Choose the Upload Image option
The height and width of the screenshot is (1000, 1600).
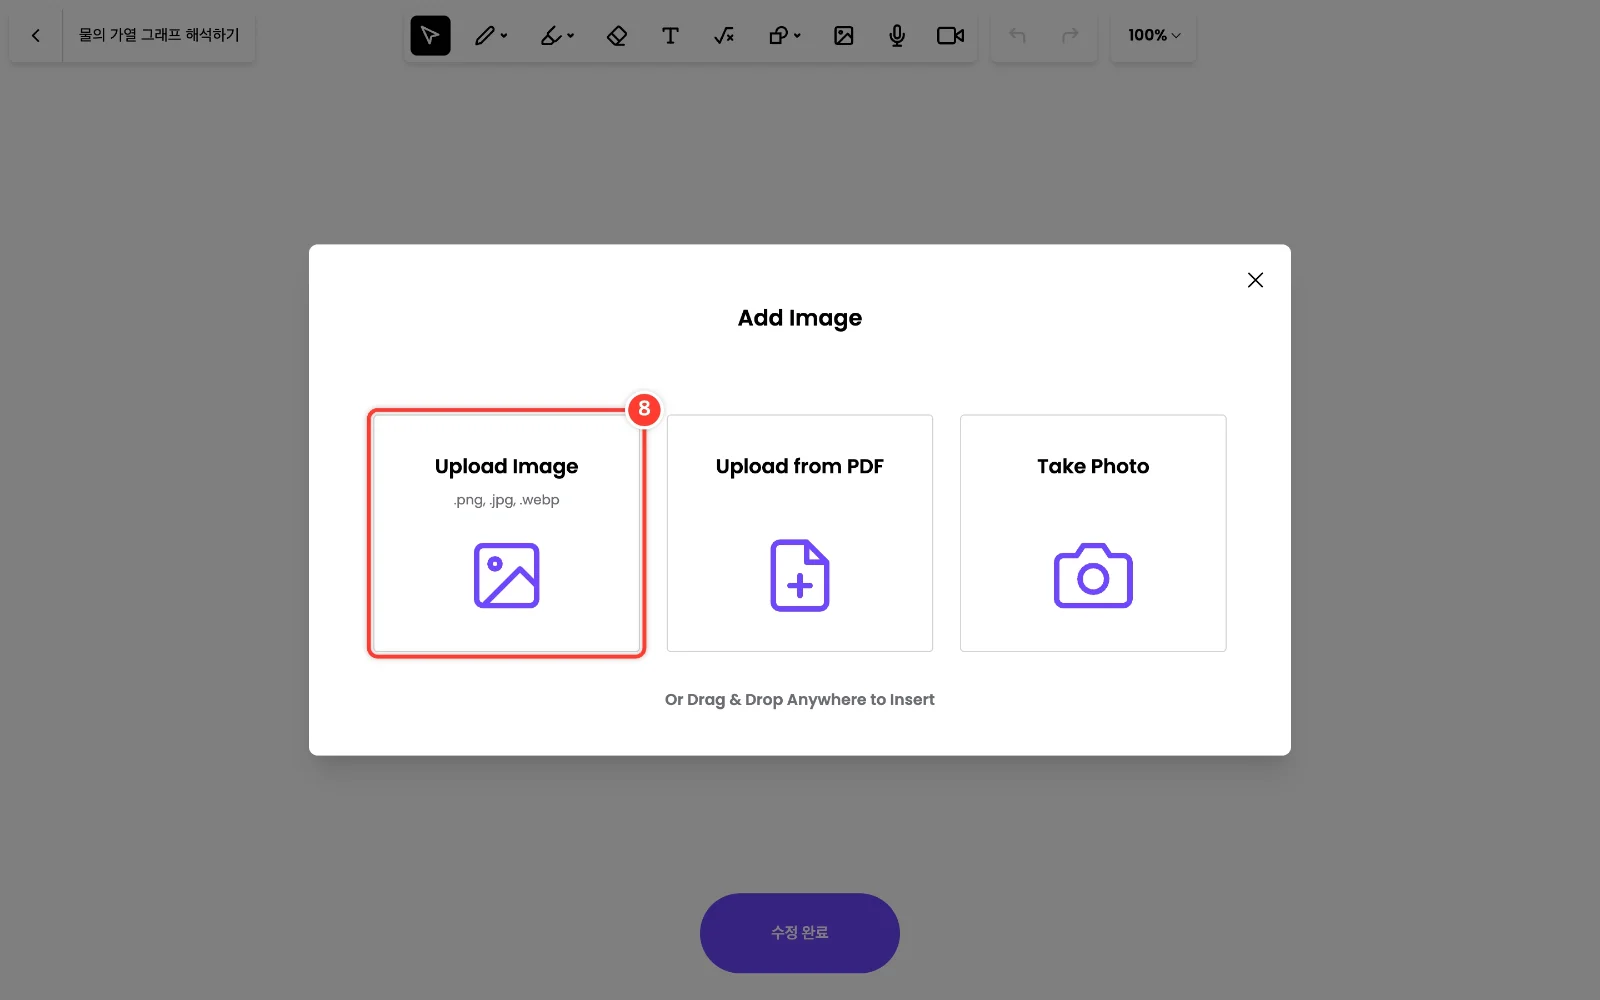(506, 533)
